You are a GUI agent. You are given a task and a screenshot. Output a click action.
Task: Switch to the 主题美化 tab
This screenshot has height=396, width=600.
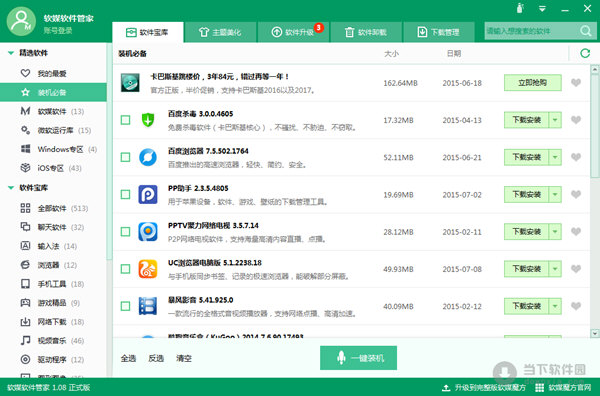[x=220, y=32]
